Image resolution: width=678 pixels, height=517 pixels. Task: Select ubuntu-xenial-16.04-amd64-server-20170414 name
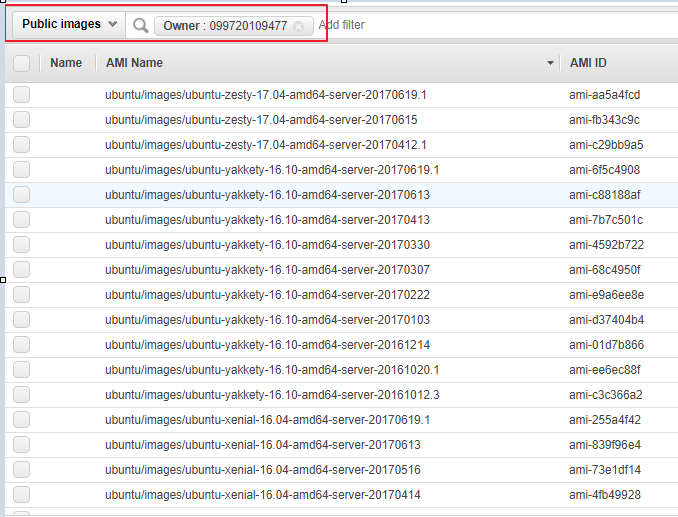pos(263,495)
